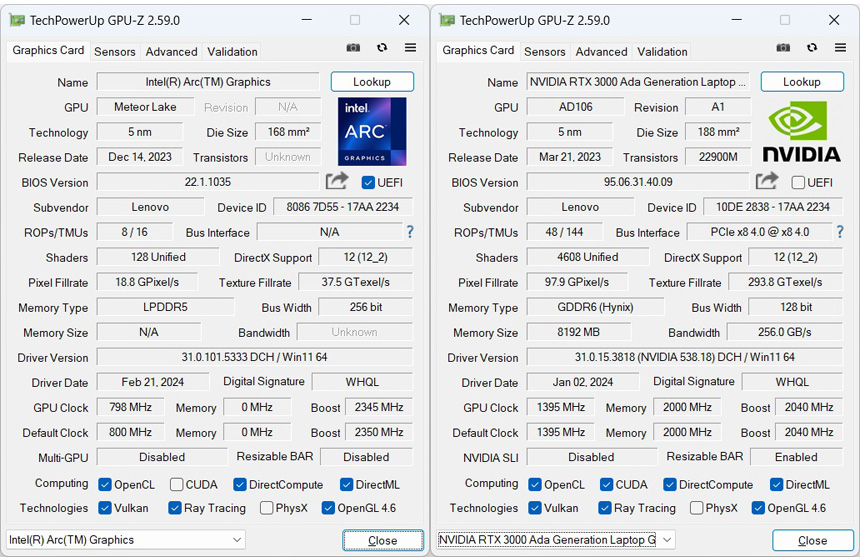Viewport: 860px width, 560px height.
Task: Switch to the Sensors tab in the Intel window
Action: (x=115, y=52)
